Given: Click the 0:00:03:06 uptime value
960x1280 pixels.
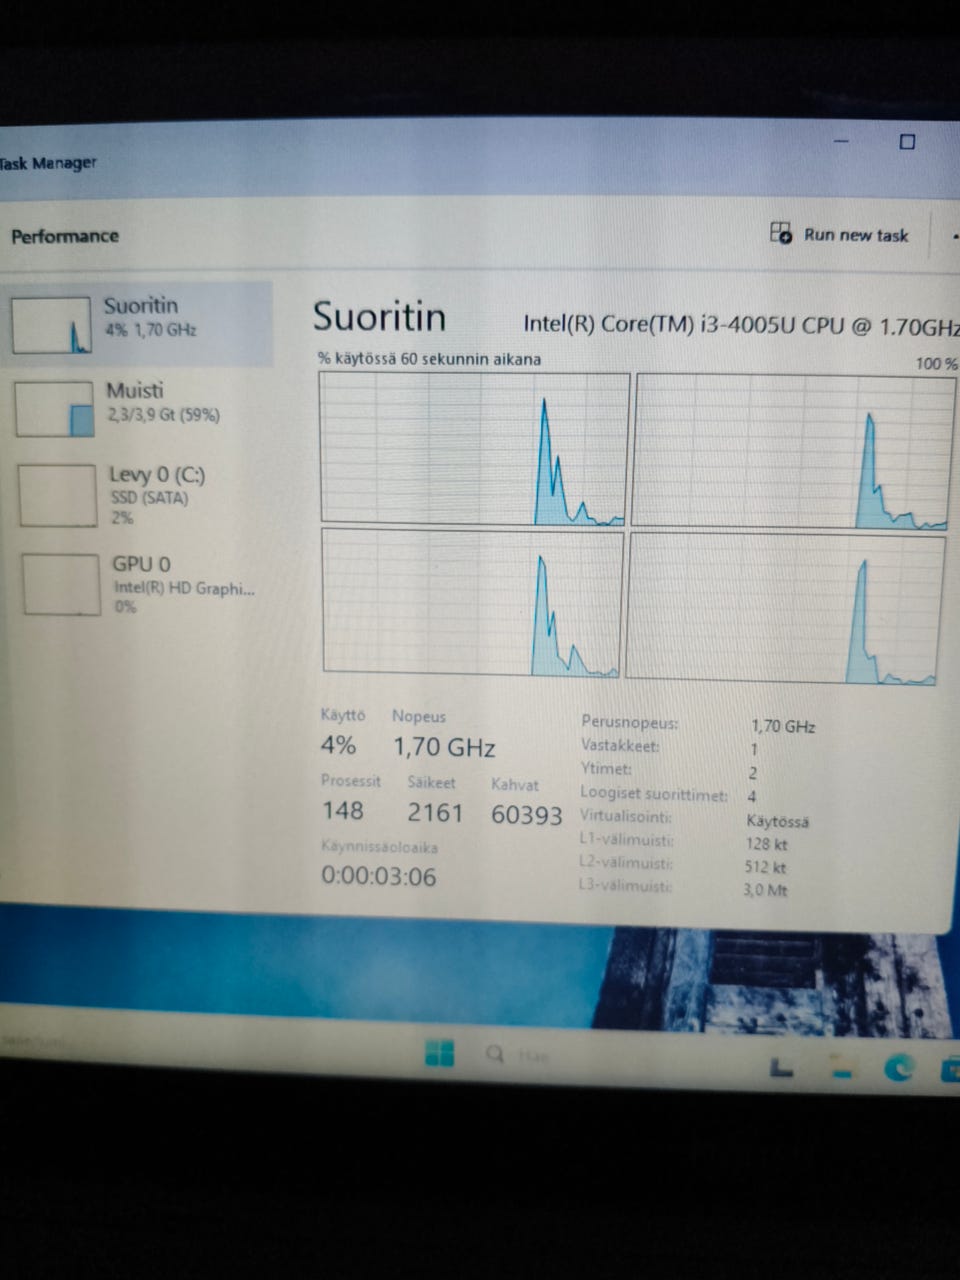Looking at the screenshot, I should click(x=378, y=876).
